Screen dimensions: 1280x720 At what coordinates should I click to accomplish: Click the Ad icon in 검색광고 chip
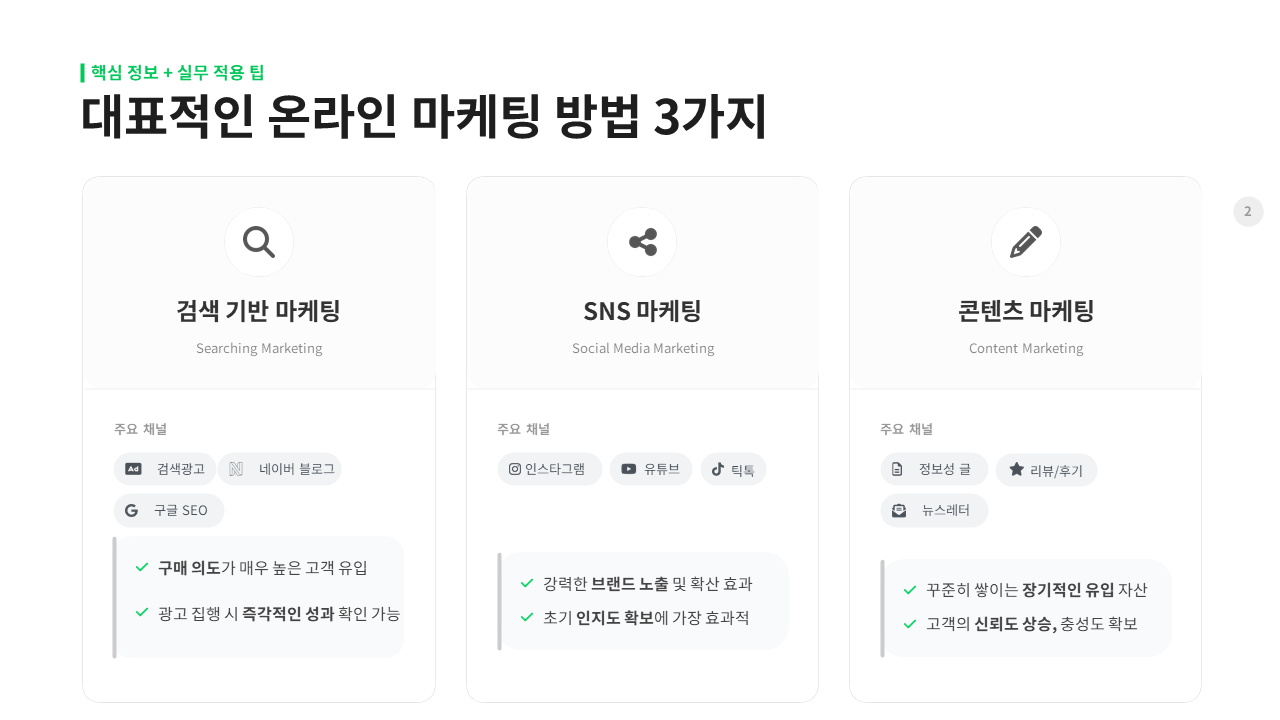click(133, 469)
